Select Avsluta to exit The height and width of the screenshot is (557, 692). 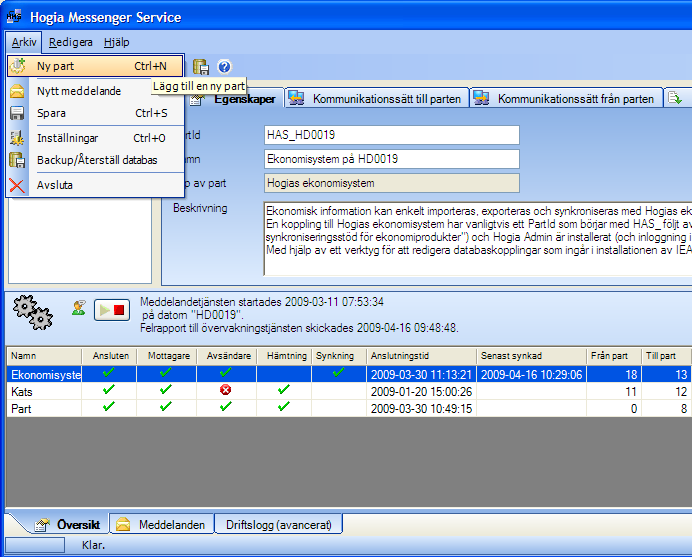pyautogui.click(x=95, y=185)
